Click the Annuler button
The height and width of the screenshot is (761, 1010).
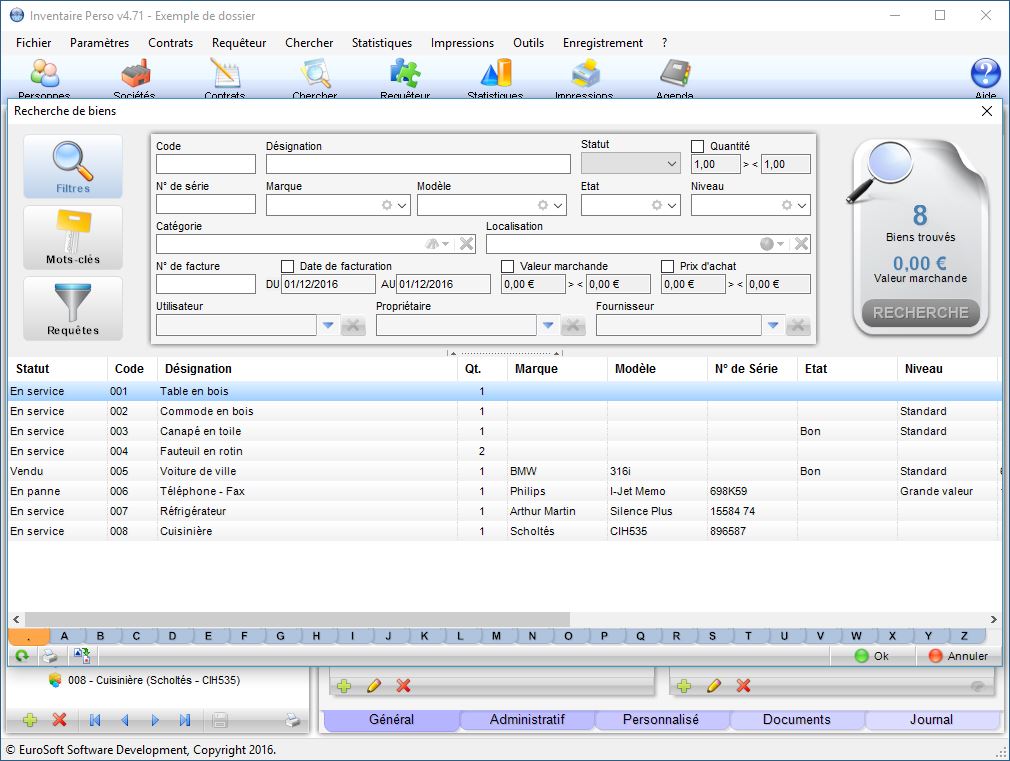tap(958, 656)
